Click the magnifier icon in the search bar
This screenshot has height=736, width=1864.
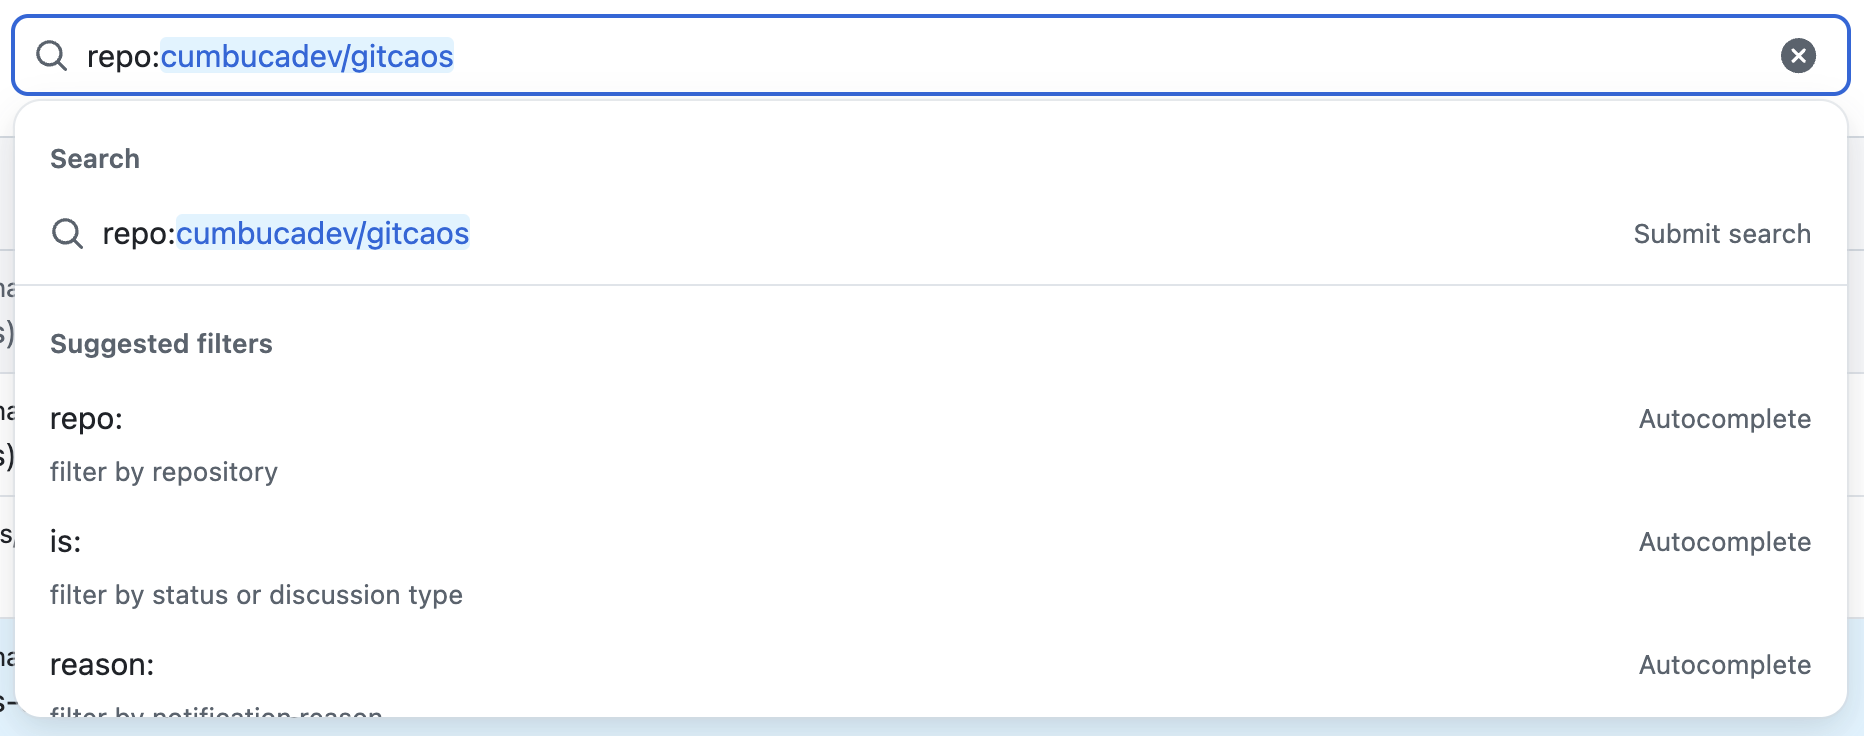[51, 56]
